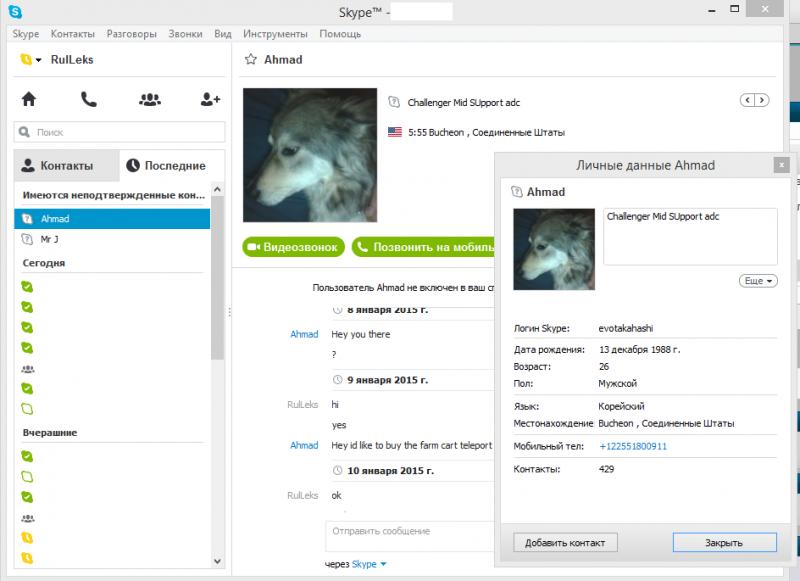Image resolution: width=800 pixels, height=581 pixels.
Task: Mark Ahmad as favorite with the star
Action: [x=251, y=60]
